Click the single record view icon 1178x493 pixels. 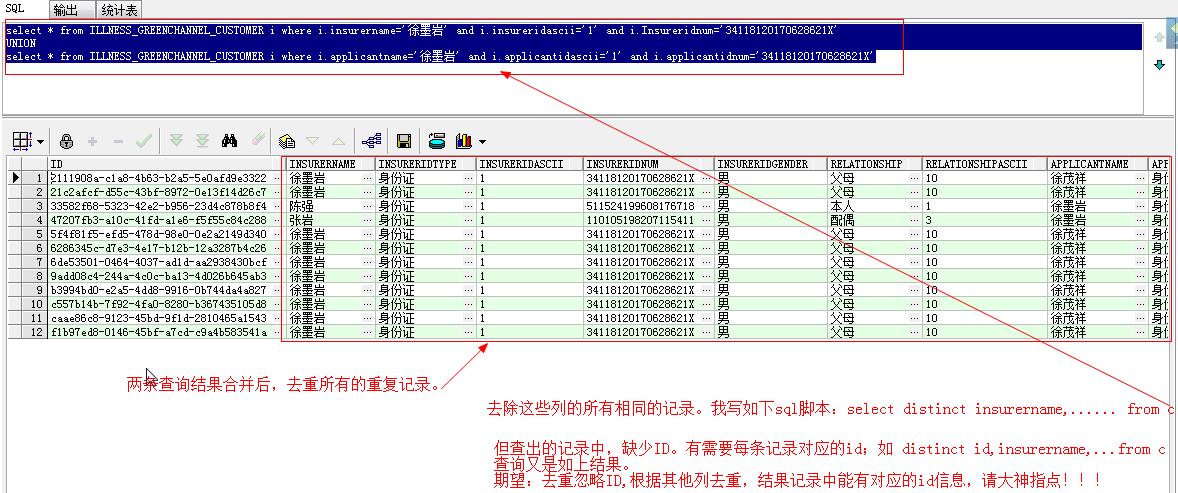286,141
